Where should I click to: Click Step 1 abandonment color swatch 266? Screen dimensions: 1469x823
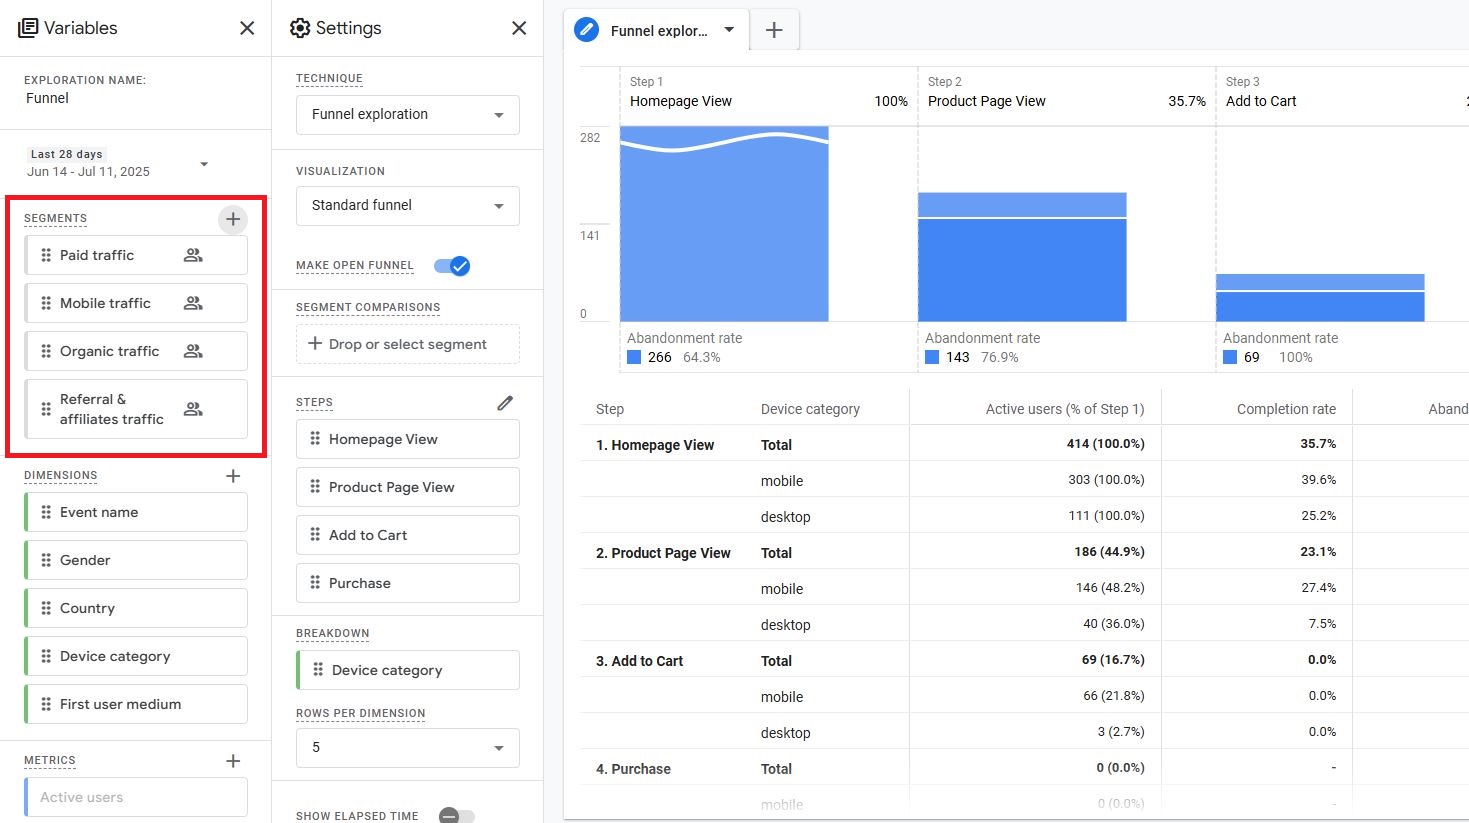point(634,357)
